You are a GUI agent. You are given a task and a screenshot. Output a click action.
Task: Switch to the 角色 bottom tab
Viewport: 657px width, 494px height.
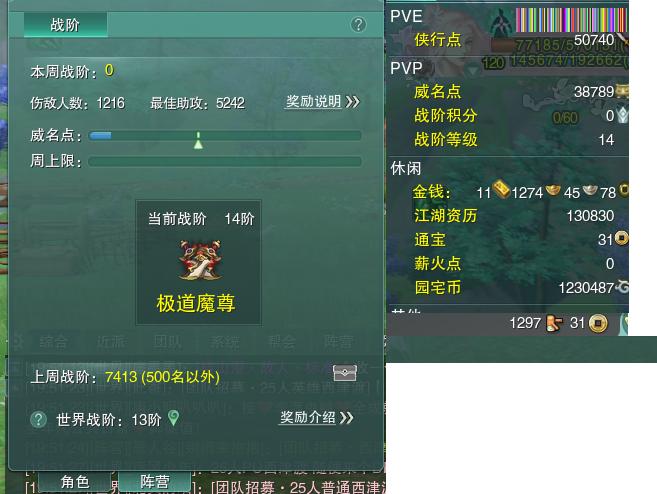(75, 482)
